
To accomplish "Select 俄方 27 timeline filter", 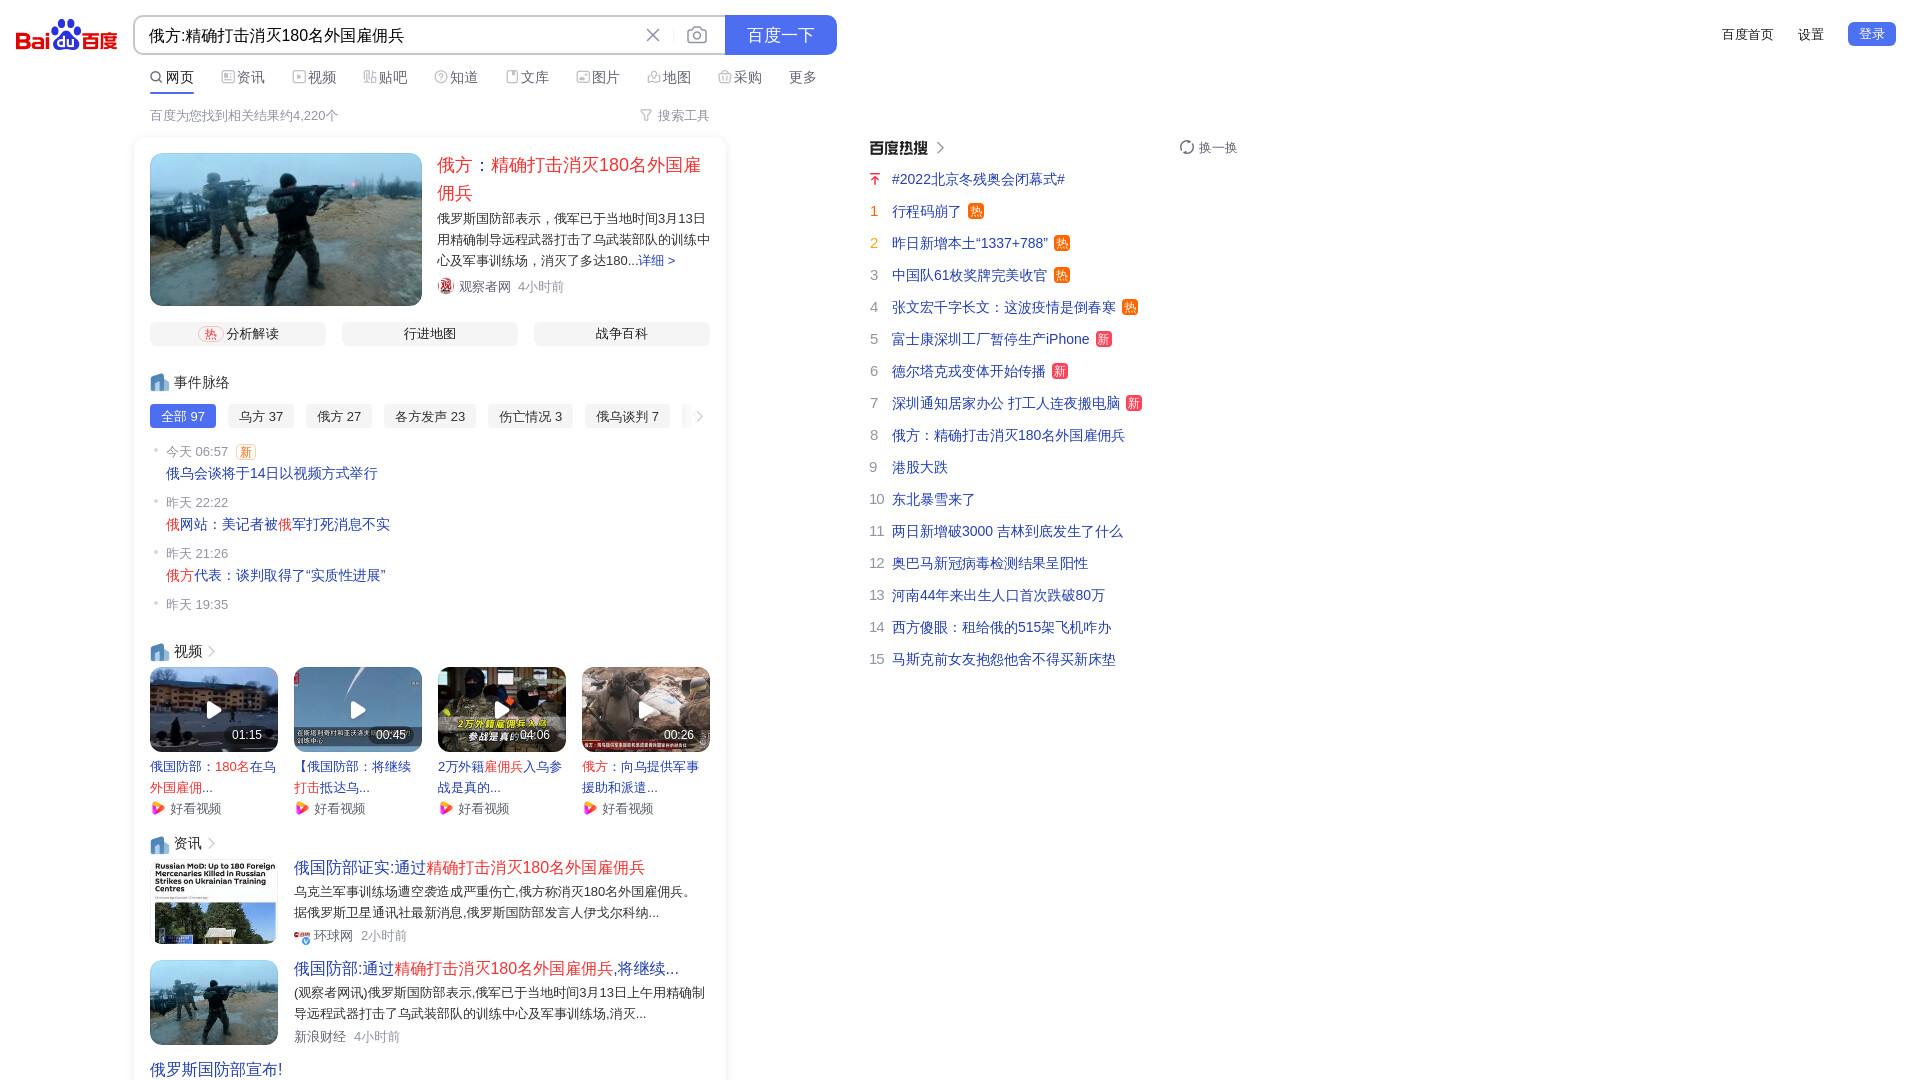I will pos(339,416).
